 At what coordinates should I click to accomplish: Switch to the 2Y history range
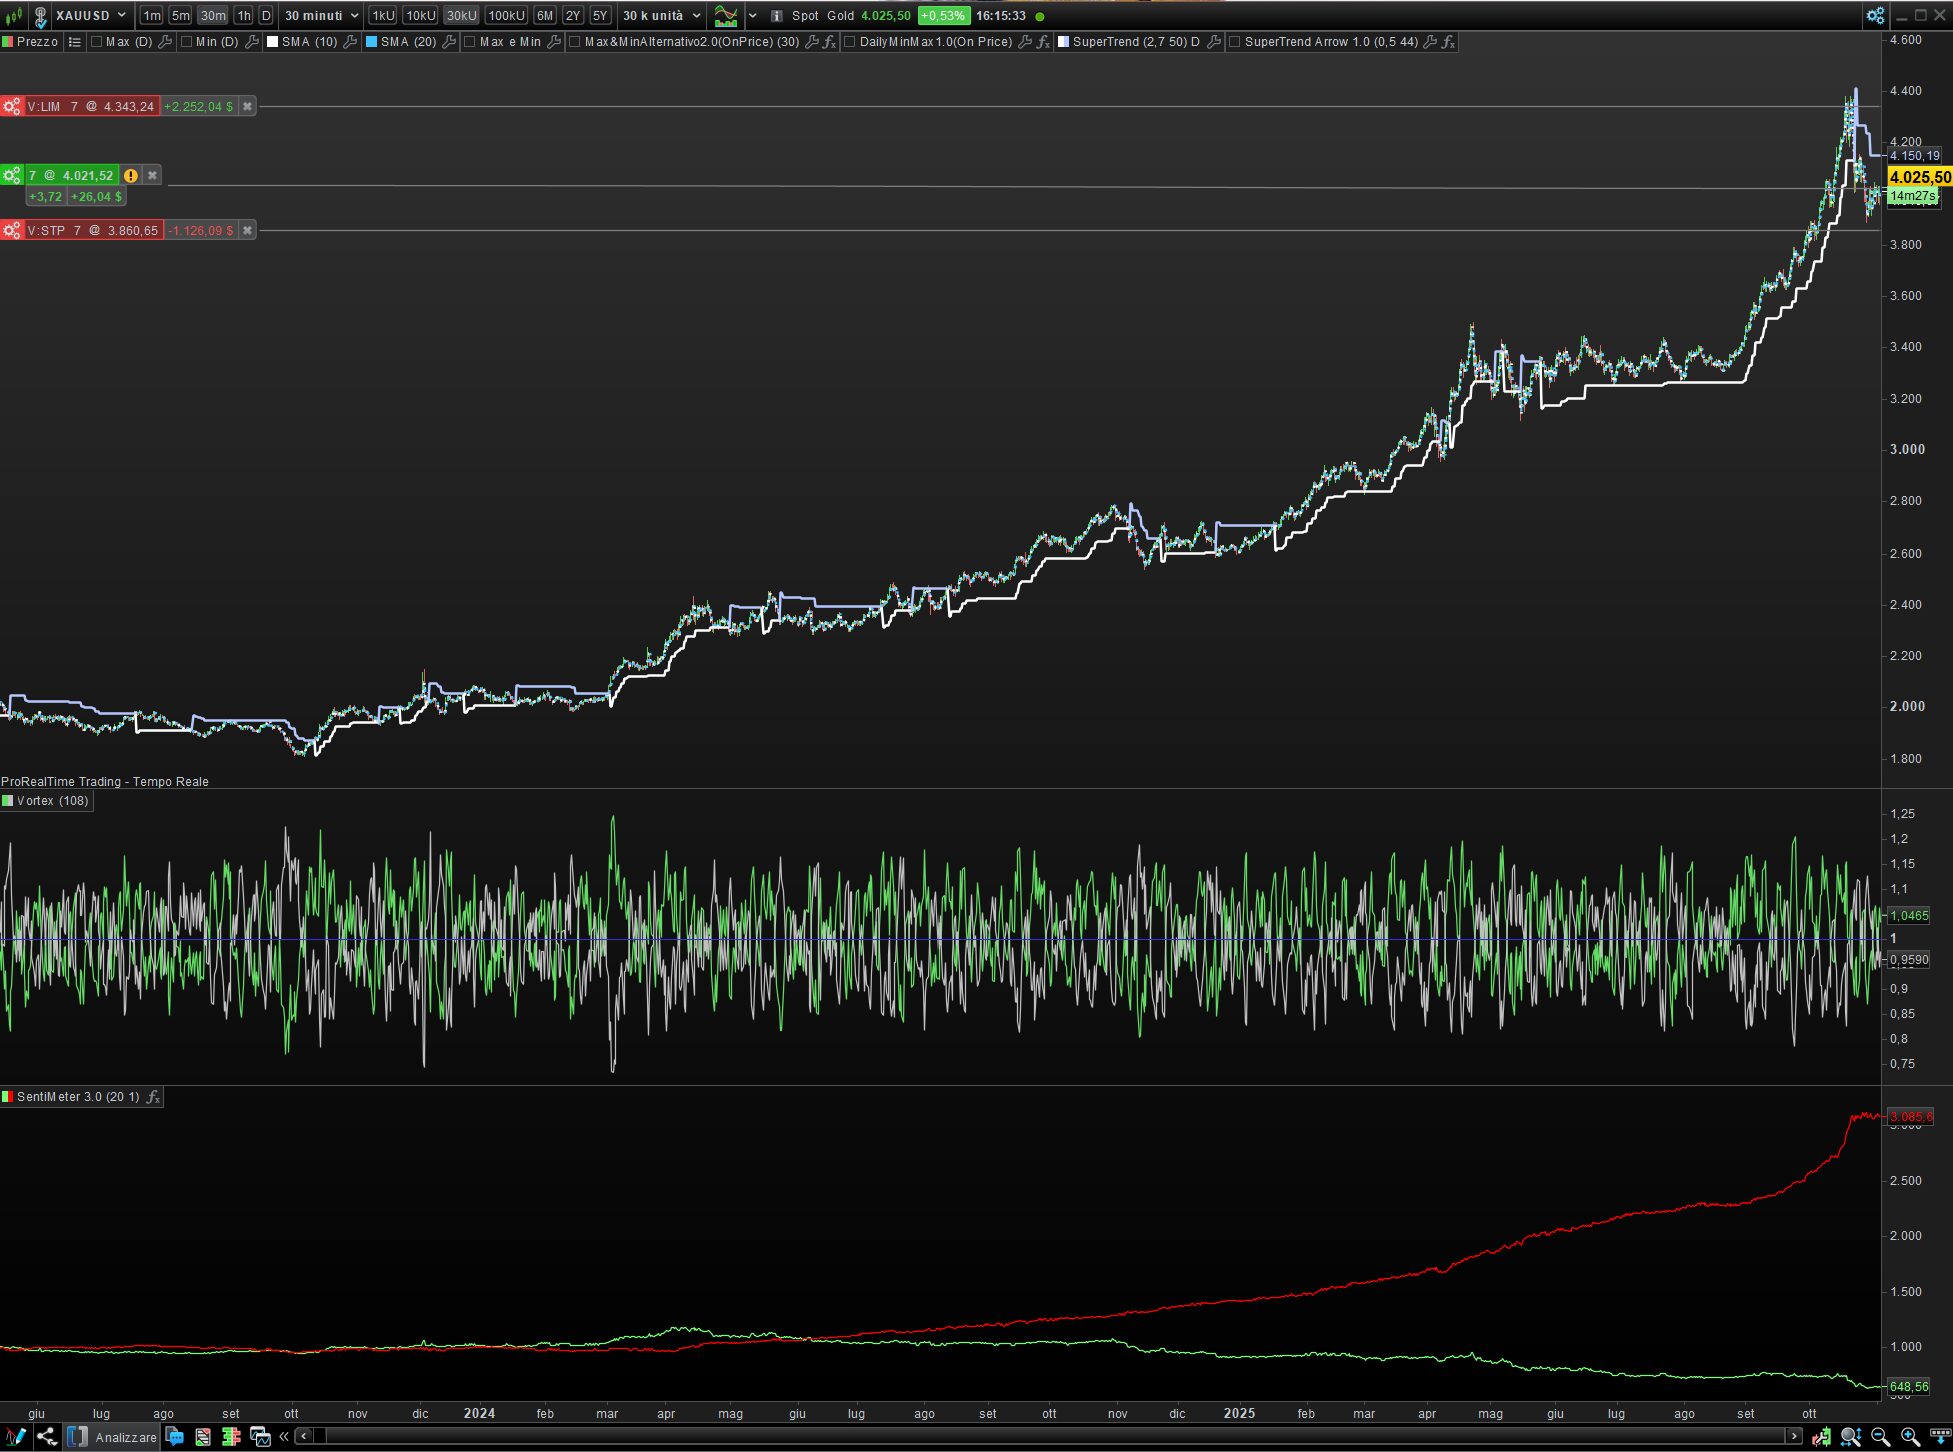coord(573,16)
